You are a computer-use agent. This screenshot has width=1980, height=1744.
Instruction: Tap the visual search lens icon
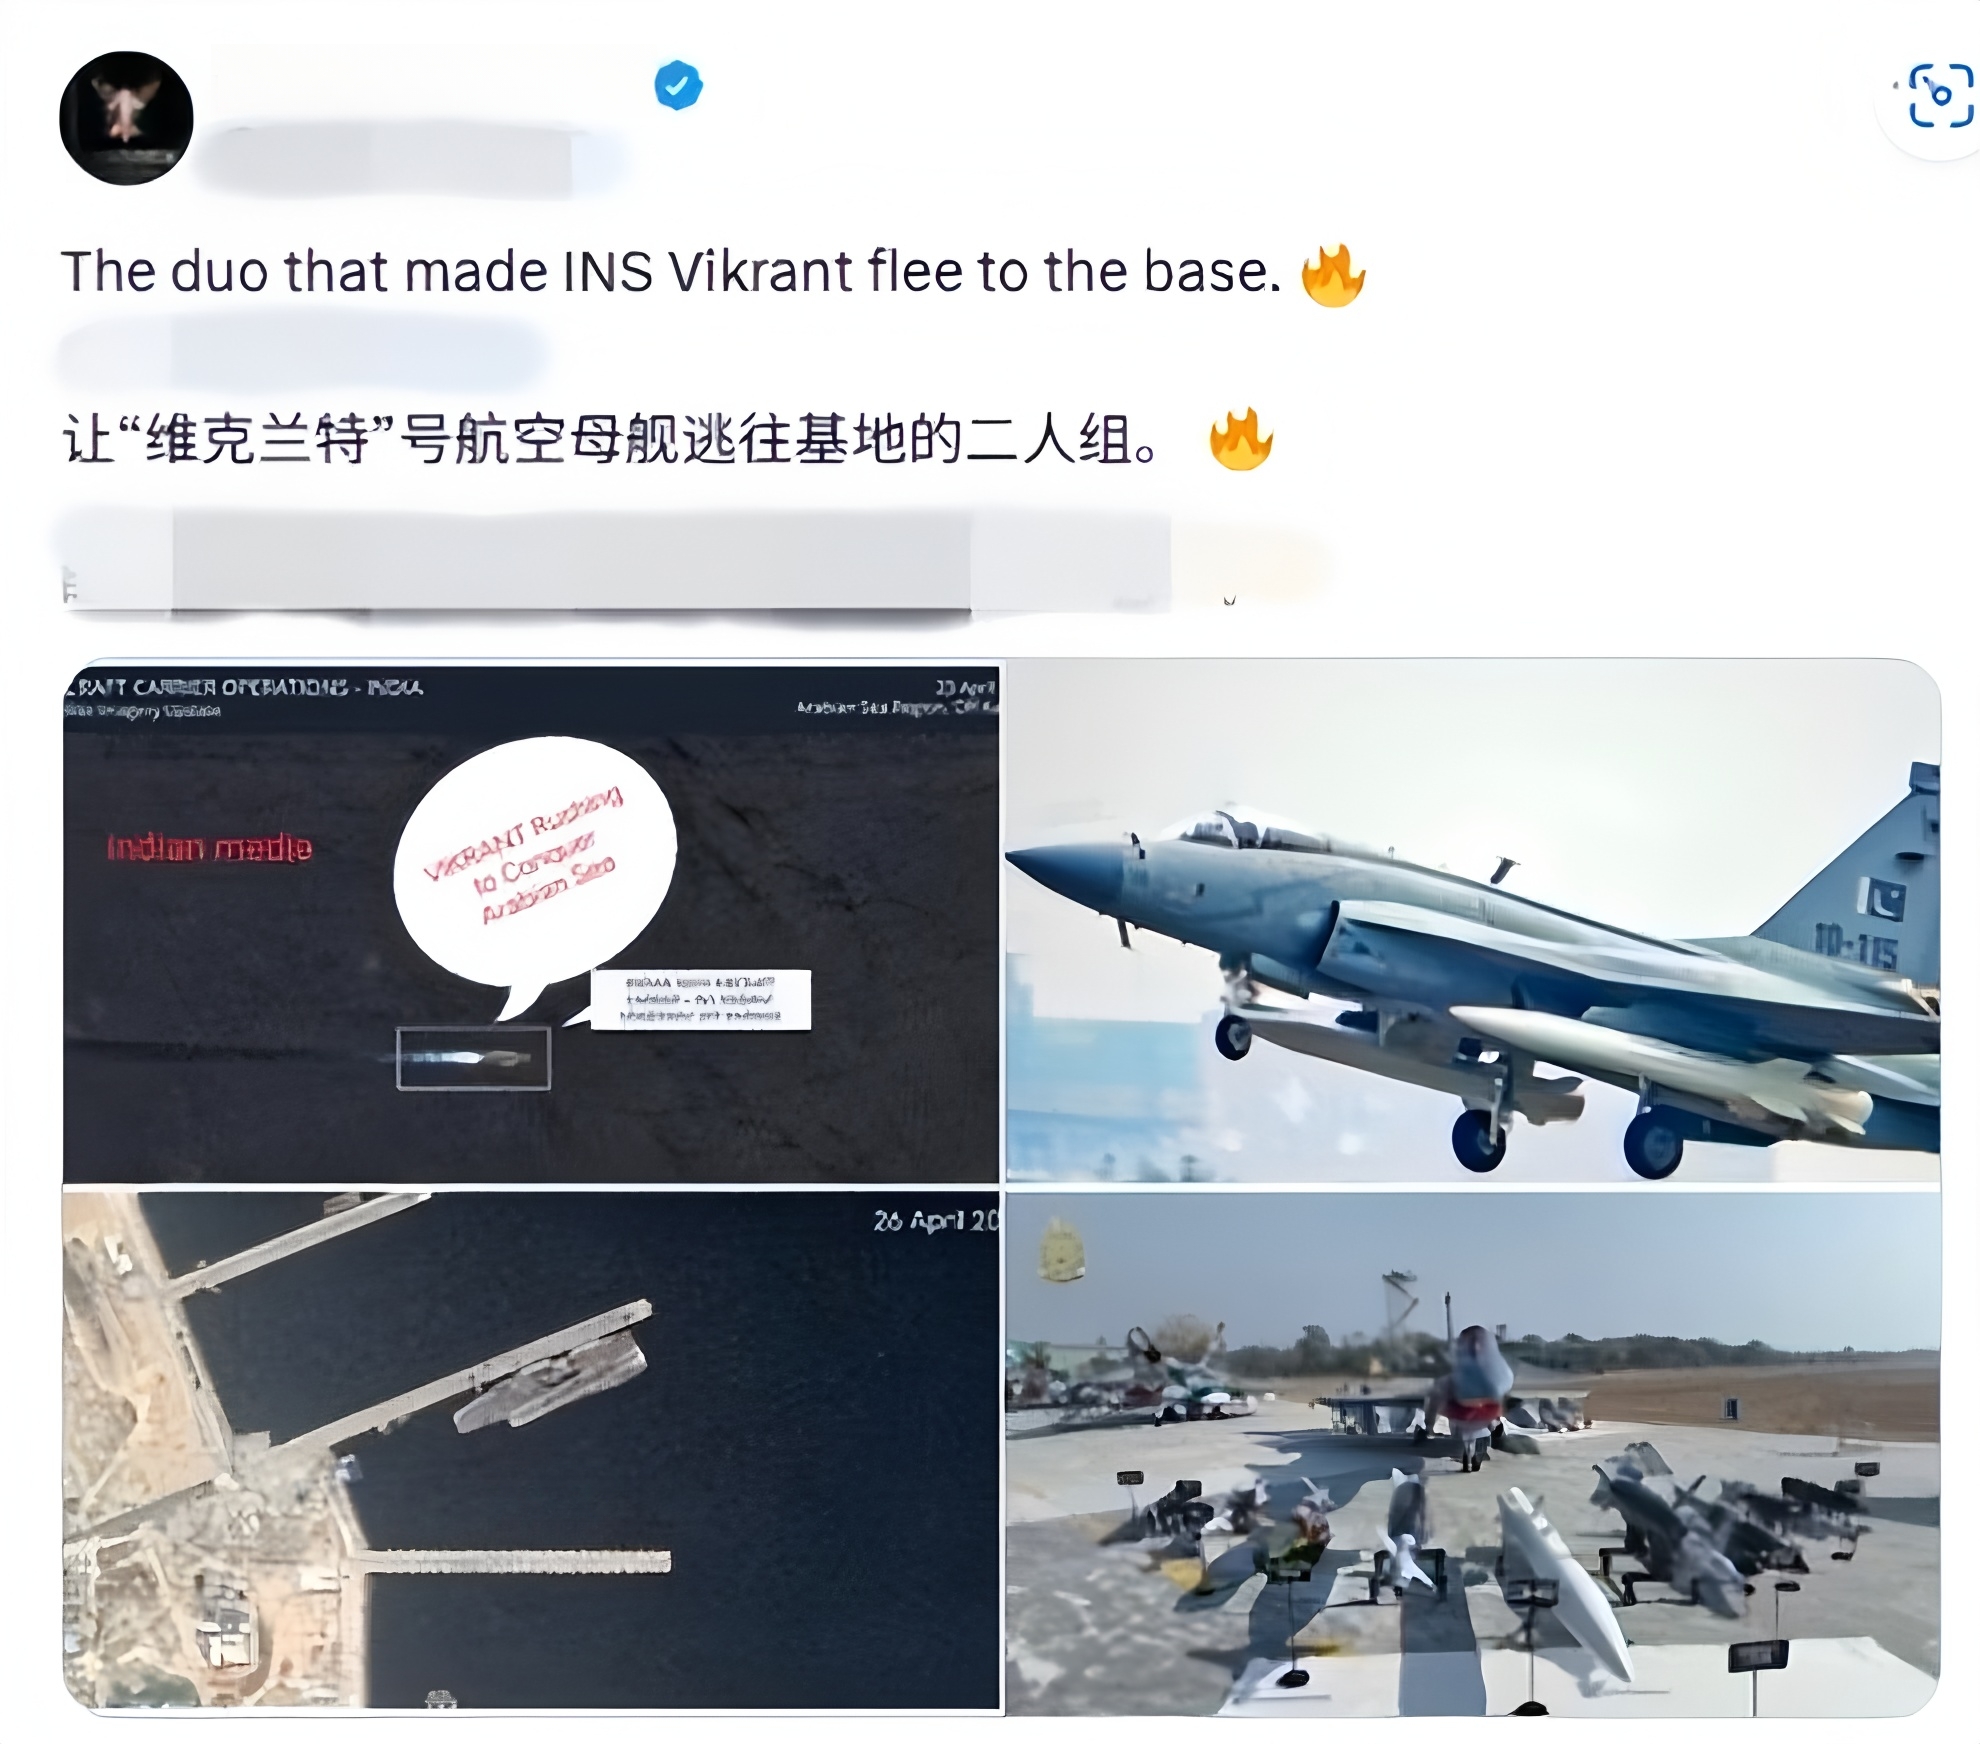click(x=1940, y=96)
